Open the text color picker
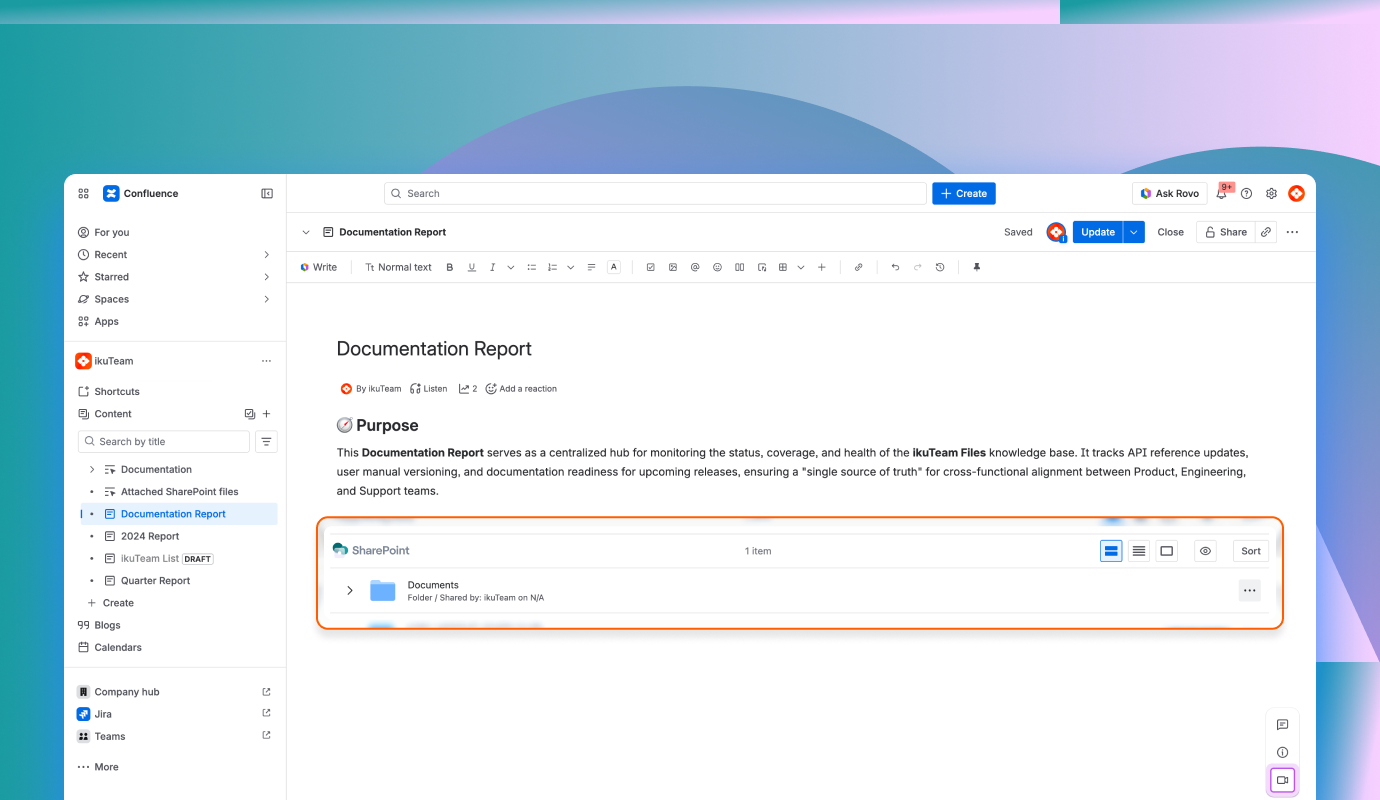This screenshot has height=800, width=1380. coord(614,267)
